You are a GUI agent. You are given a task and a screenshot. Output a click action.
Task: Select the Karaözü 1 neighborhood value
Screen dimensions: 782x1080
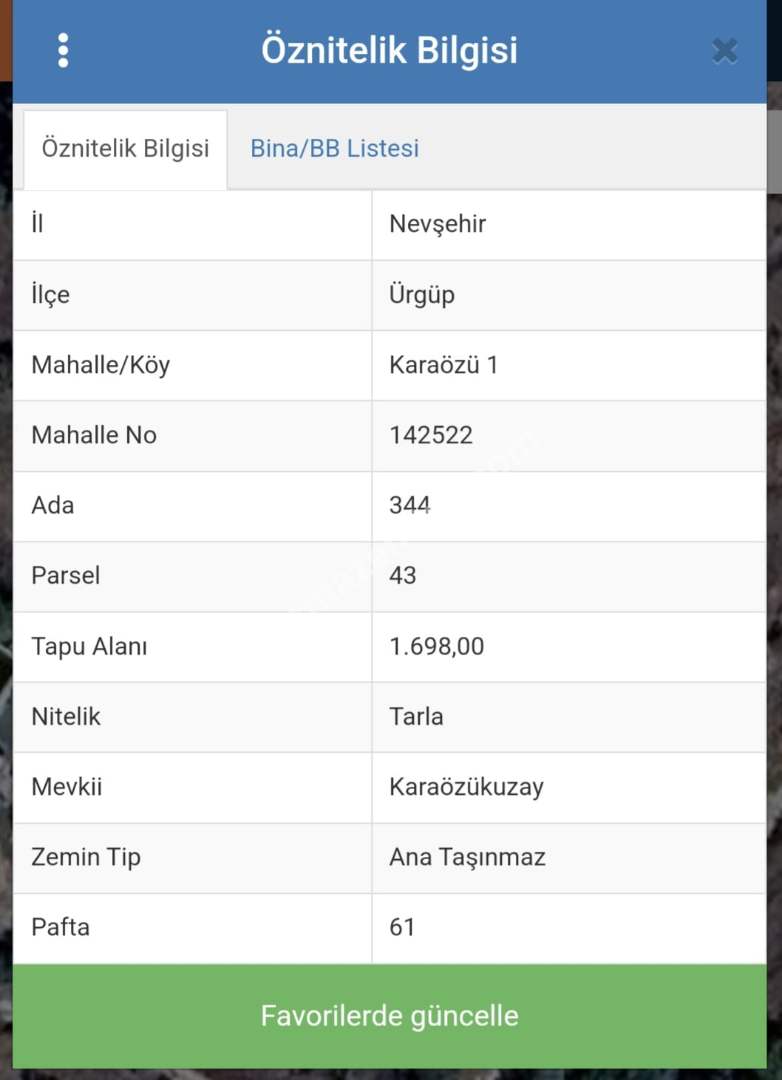443,365
